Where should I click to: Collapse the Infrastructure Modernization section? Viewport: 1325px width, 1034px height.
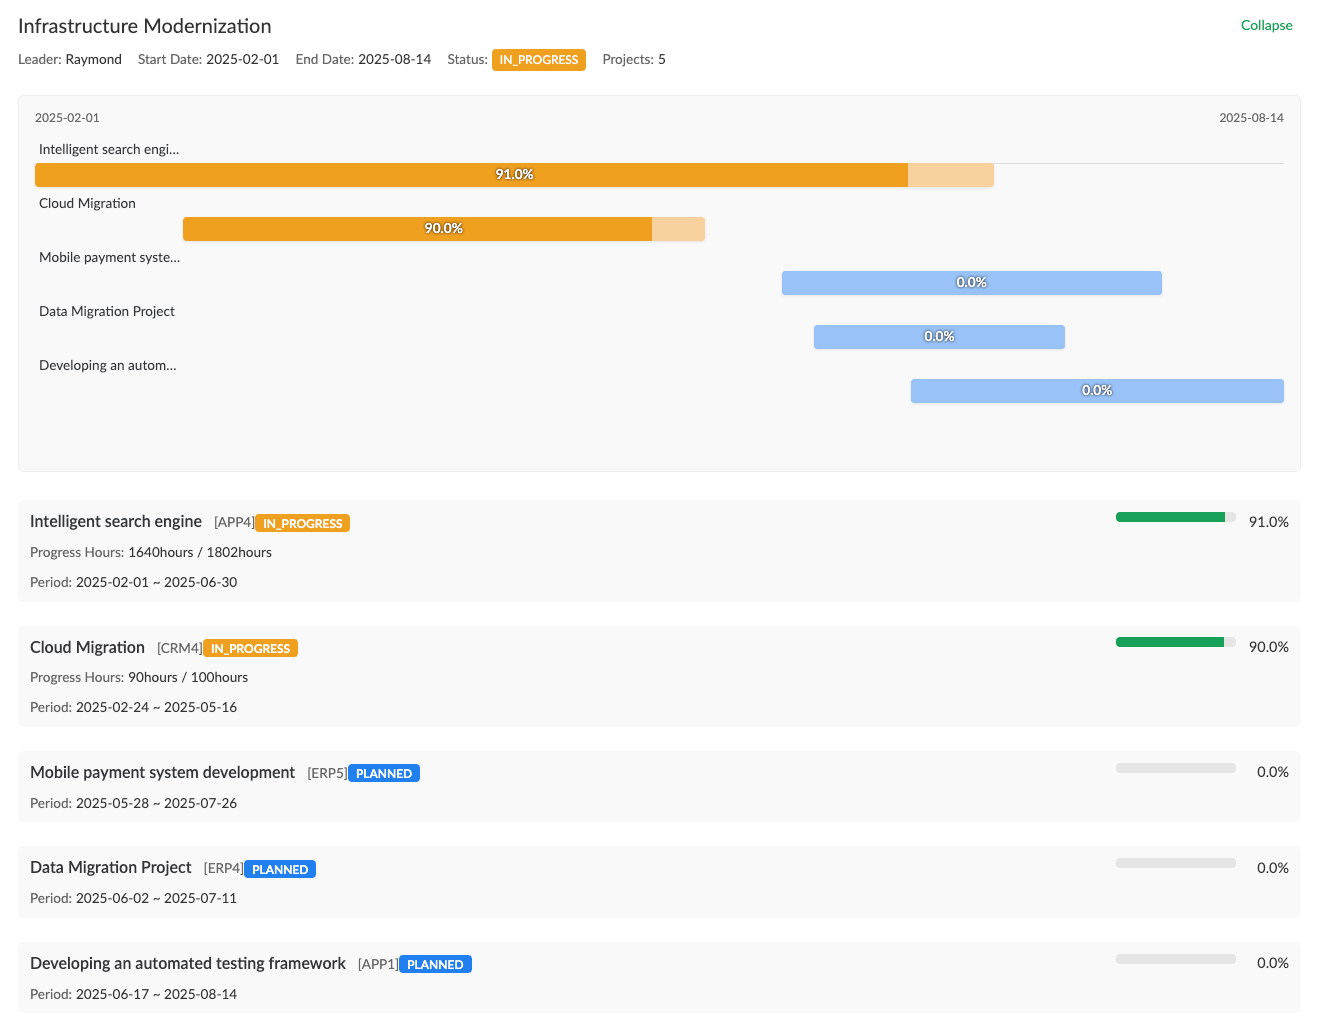point(1266,25)
